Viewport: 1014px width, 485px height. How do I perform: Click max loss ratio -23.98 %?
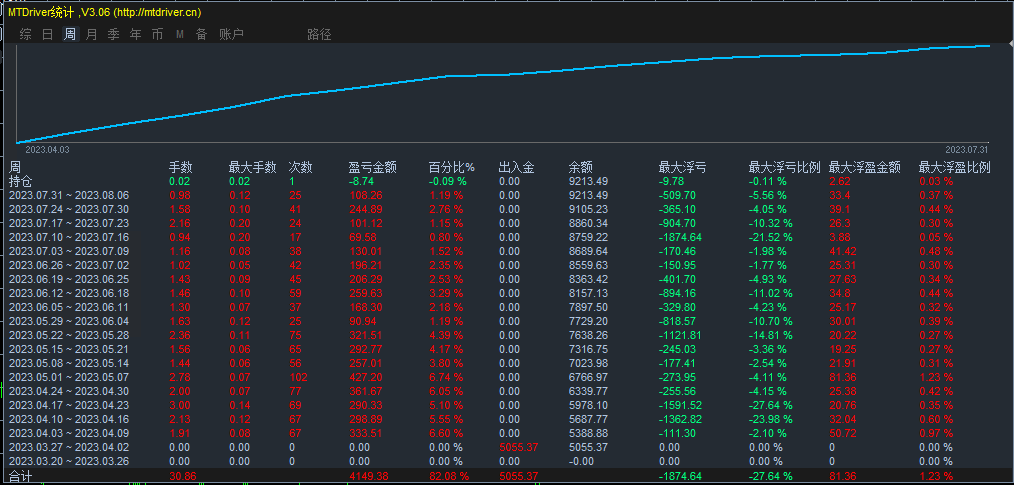771,419
